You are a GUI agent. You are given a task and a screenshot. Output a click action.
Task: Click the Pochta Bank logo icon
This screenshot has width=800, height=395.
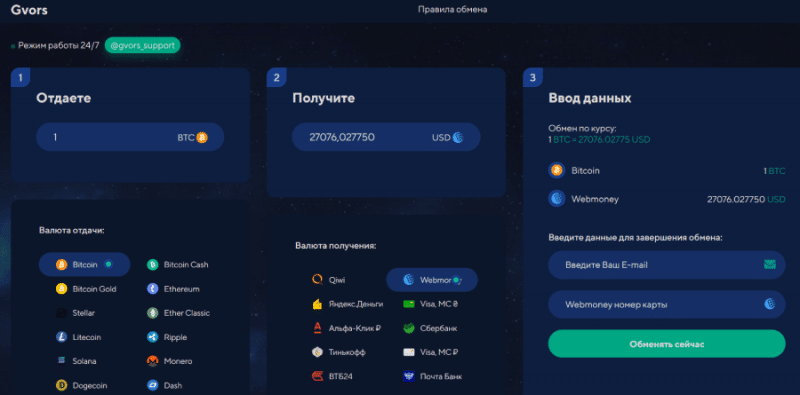pos(408,377)
